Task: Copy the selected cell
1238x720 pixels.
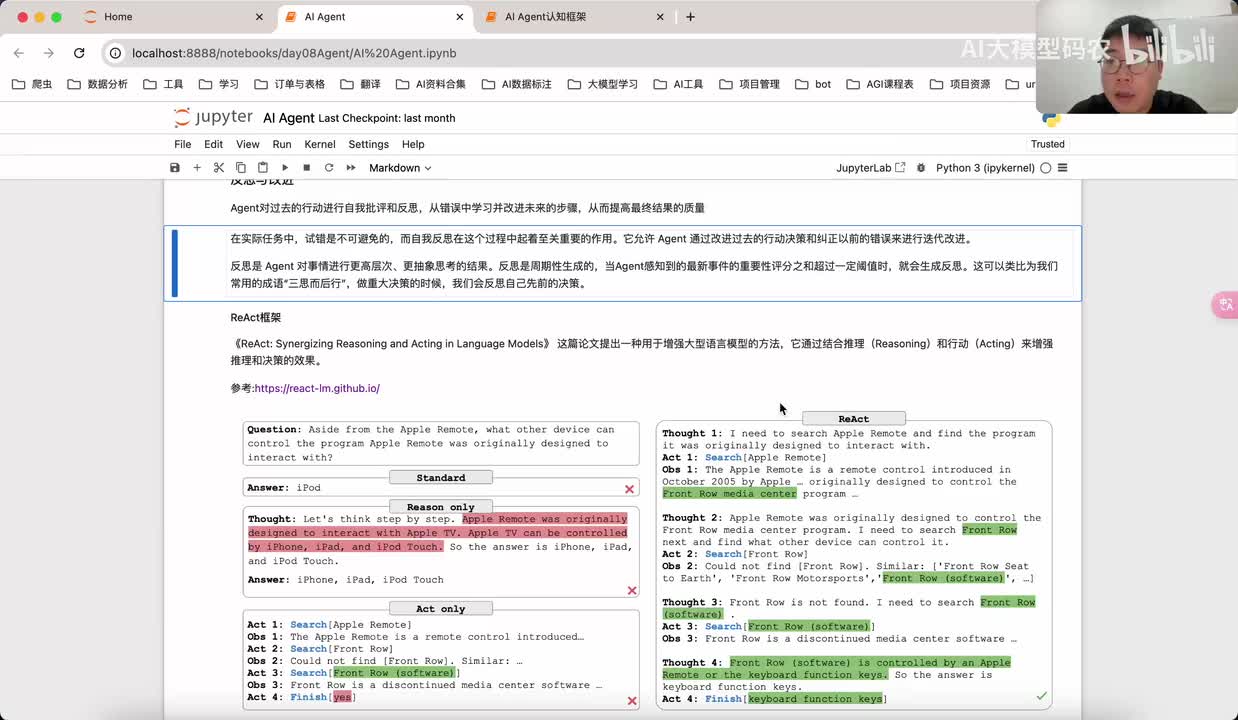Action: pos(241,168)
